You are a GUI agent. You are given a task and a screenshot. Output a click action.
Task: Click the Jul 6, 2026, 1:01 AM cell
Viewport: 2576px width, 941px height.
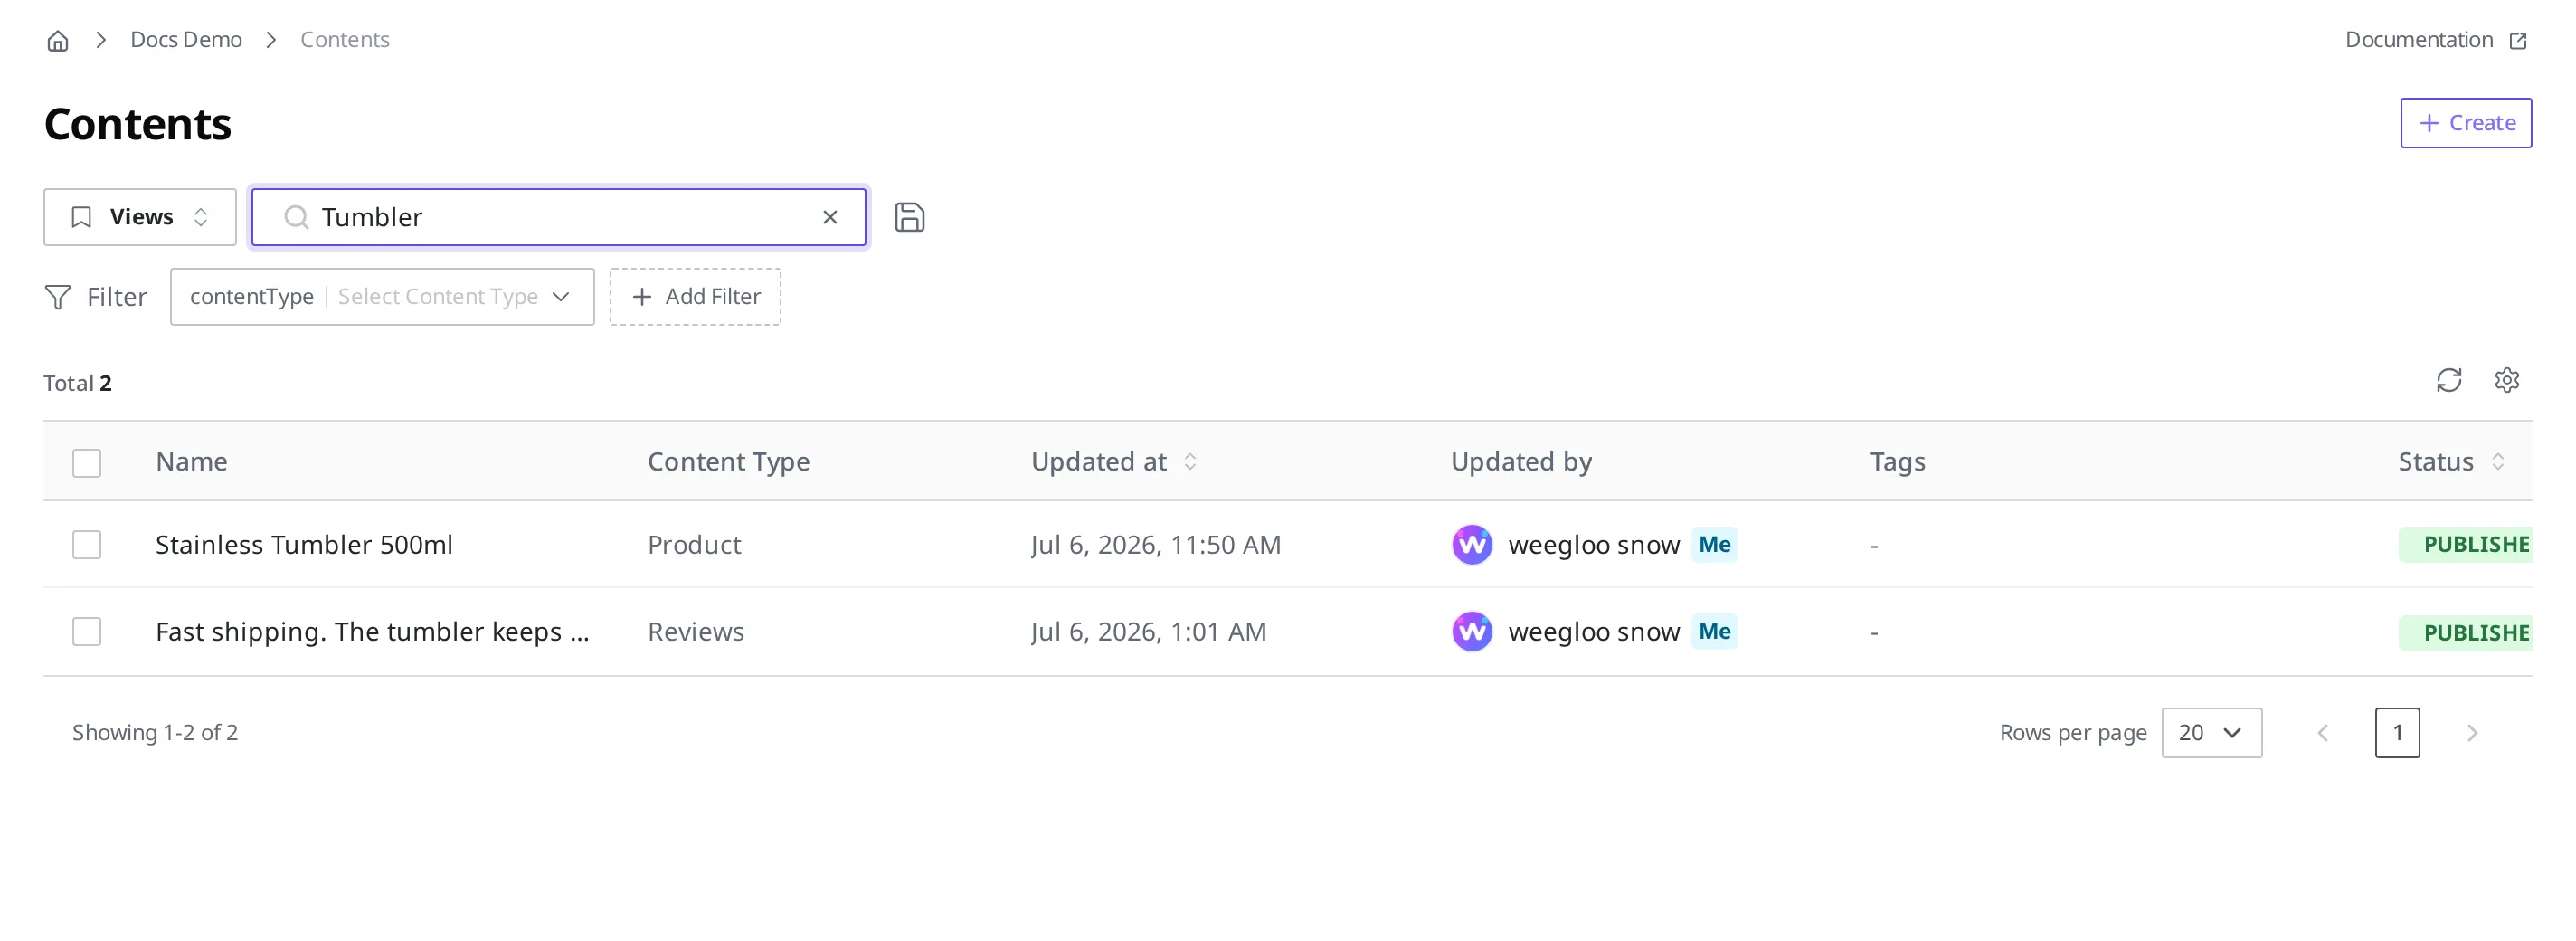(1148, 632)
